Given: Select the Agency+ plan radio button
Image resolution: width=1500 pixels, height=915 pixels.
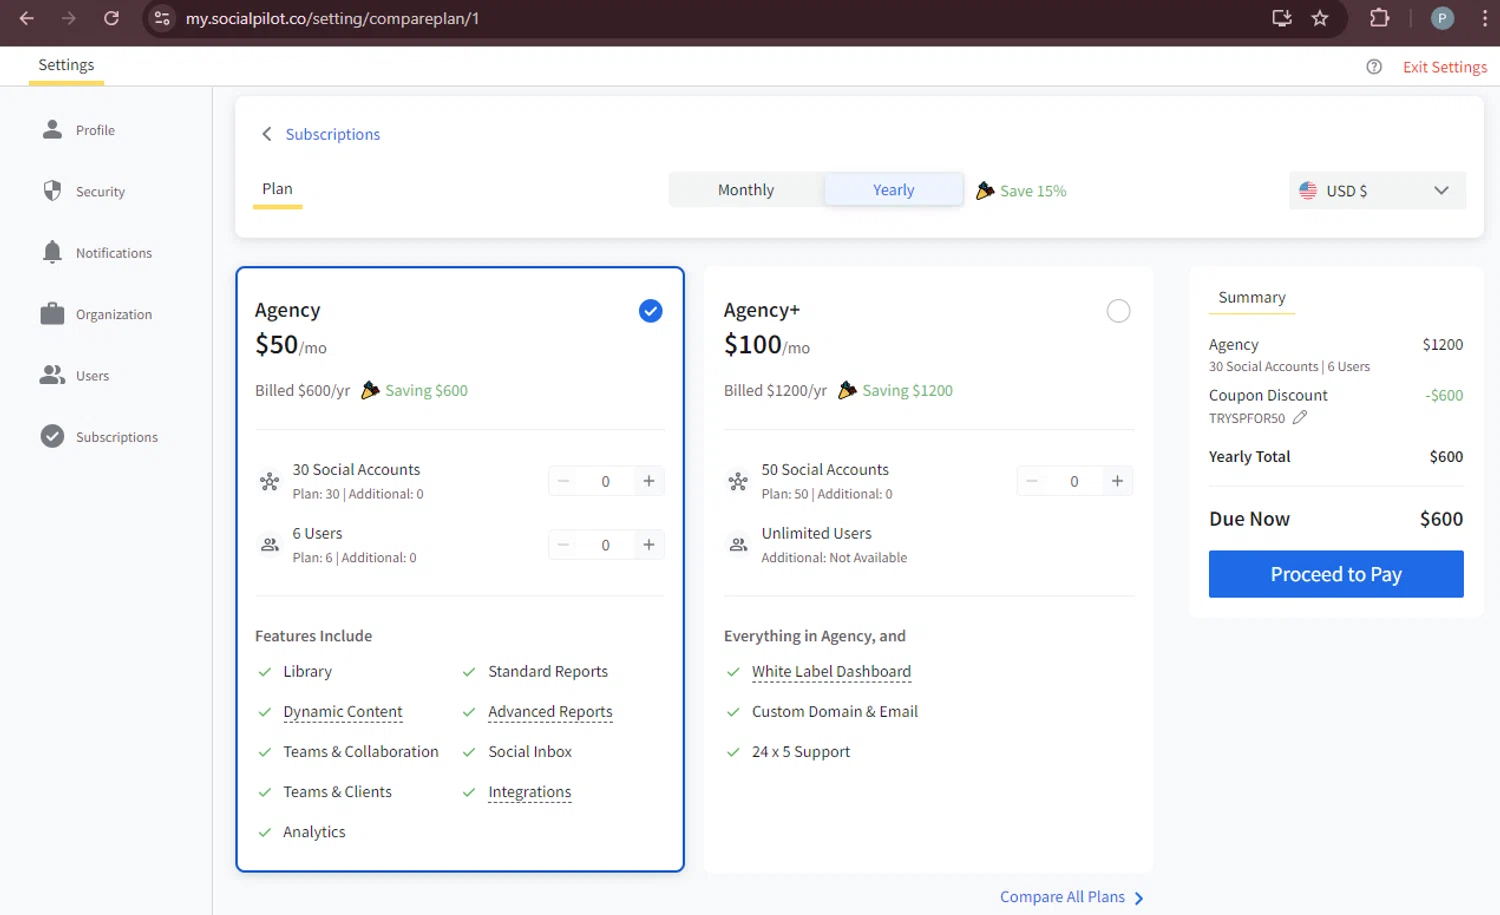Looking at the screenshot, I should tap(1118, 311).
